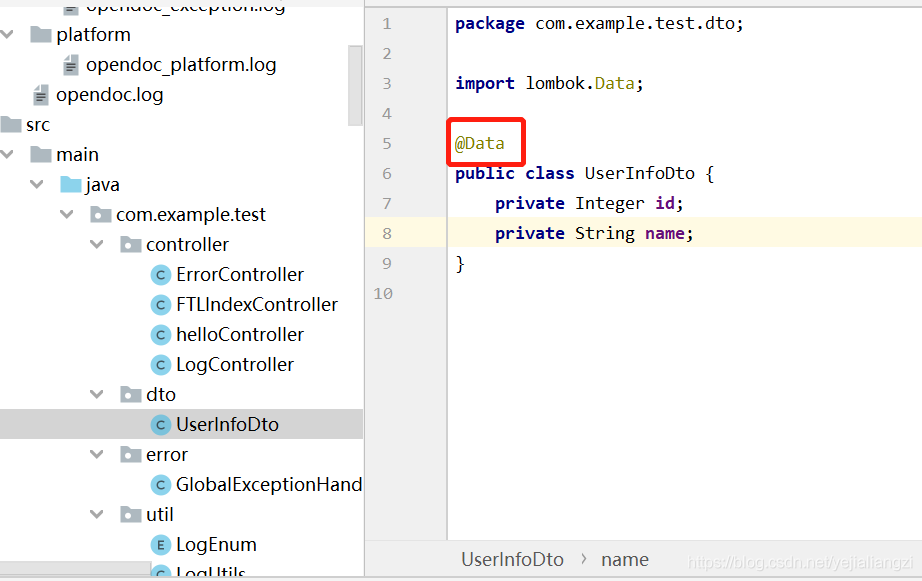Select the controller package label
The image size is (922, 581).
tap(188, 245)
